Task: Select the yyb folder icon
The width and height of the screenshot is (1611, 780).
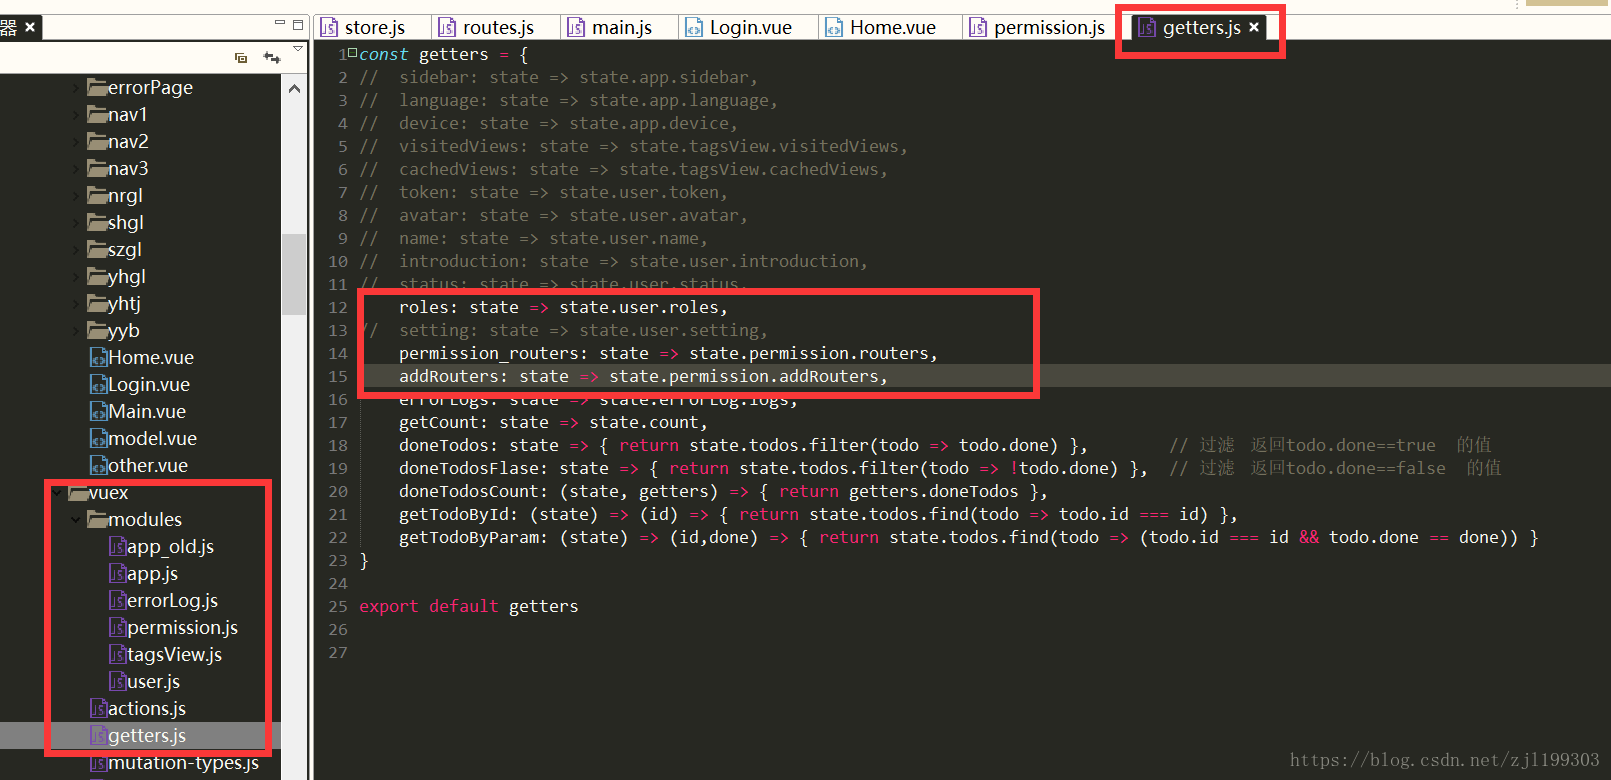Action: (97, 330)
